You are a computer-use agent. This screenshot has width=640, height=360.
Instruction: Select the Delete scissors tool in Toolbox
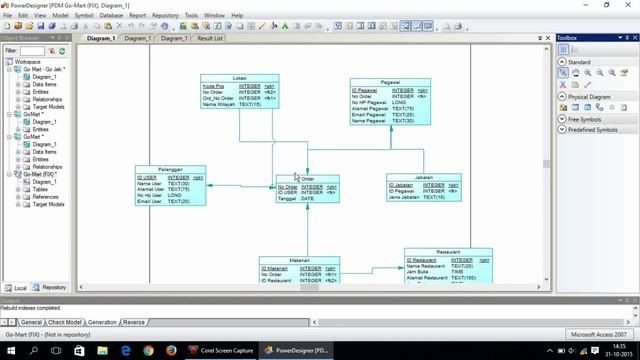pos(563,85)
